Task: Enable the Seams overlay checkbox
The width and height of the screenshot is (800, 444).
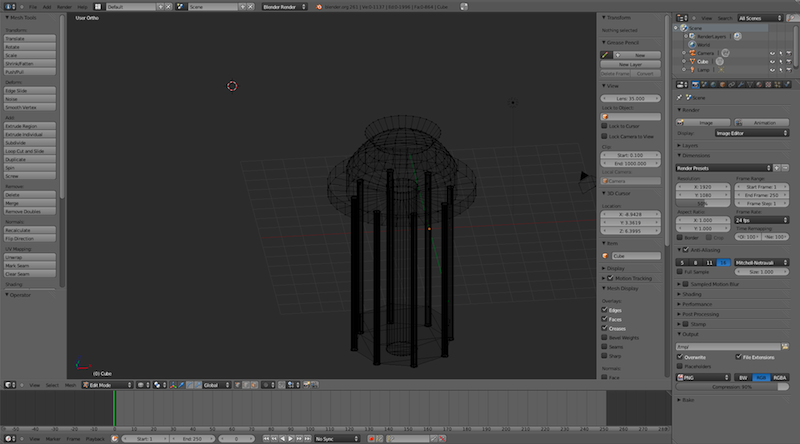Action: (x=604, y=347)
